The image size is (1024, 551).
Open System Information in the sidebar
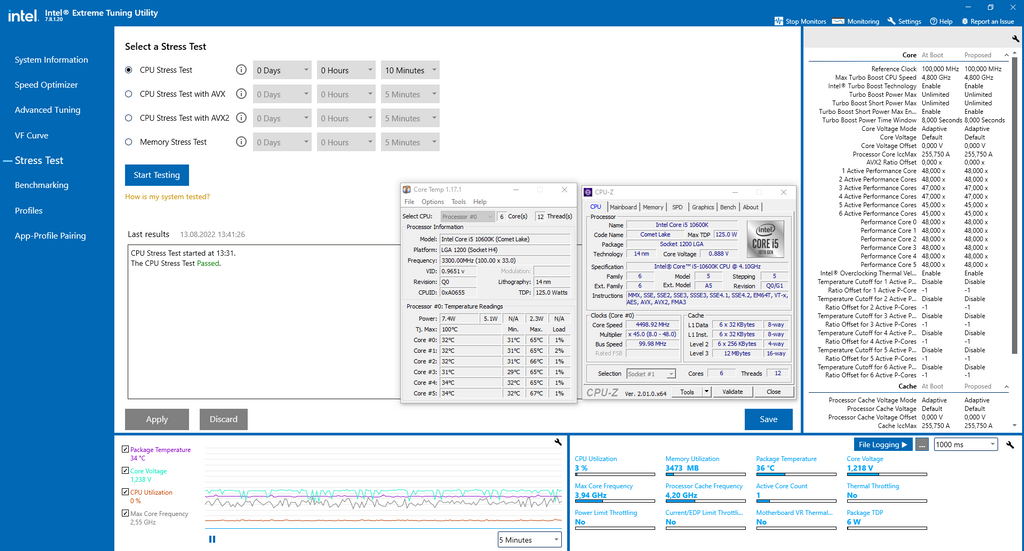click(51, 59)
